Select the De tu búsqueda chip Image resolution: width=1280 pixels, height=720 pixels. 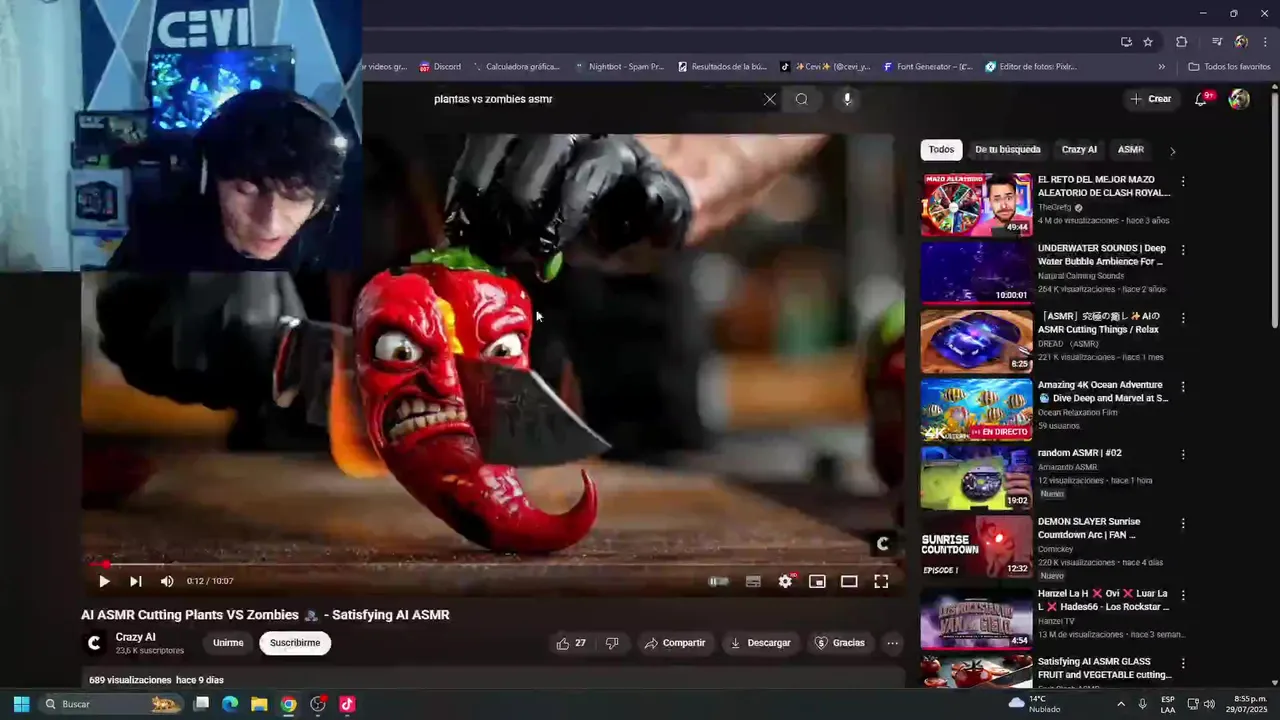point(1008,150)
